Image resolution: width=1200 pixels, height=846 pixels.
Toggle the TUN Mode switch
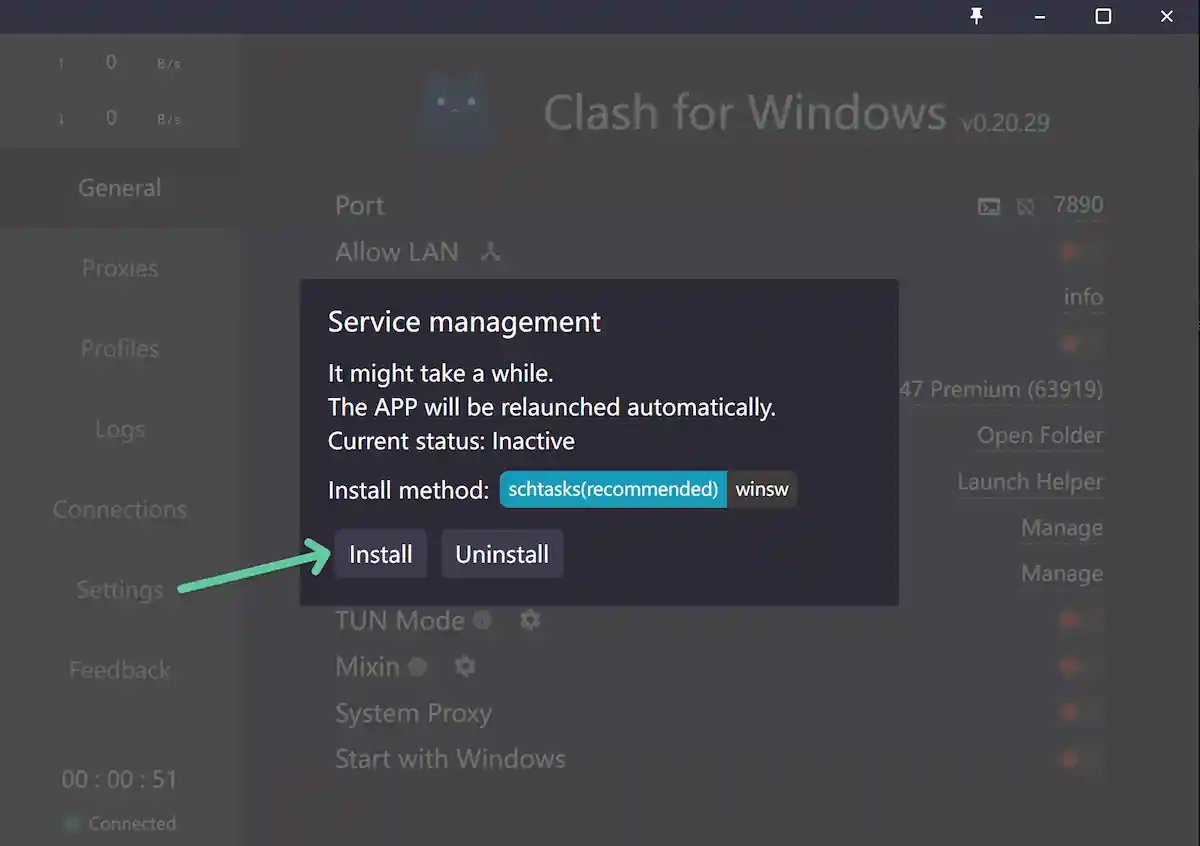1082,620
